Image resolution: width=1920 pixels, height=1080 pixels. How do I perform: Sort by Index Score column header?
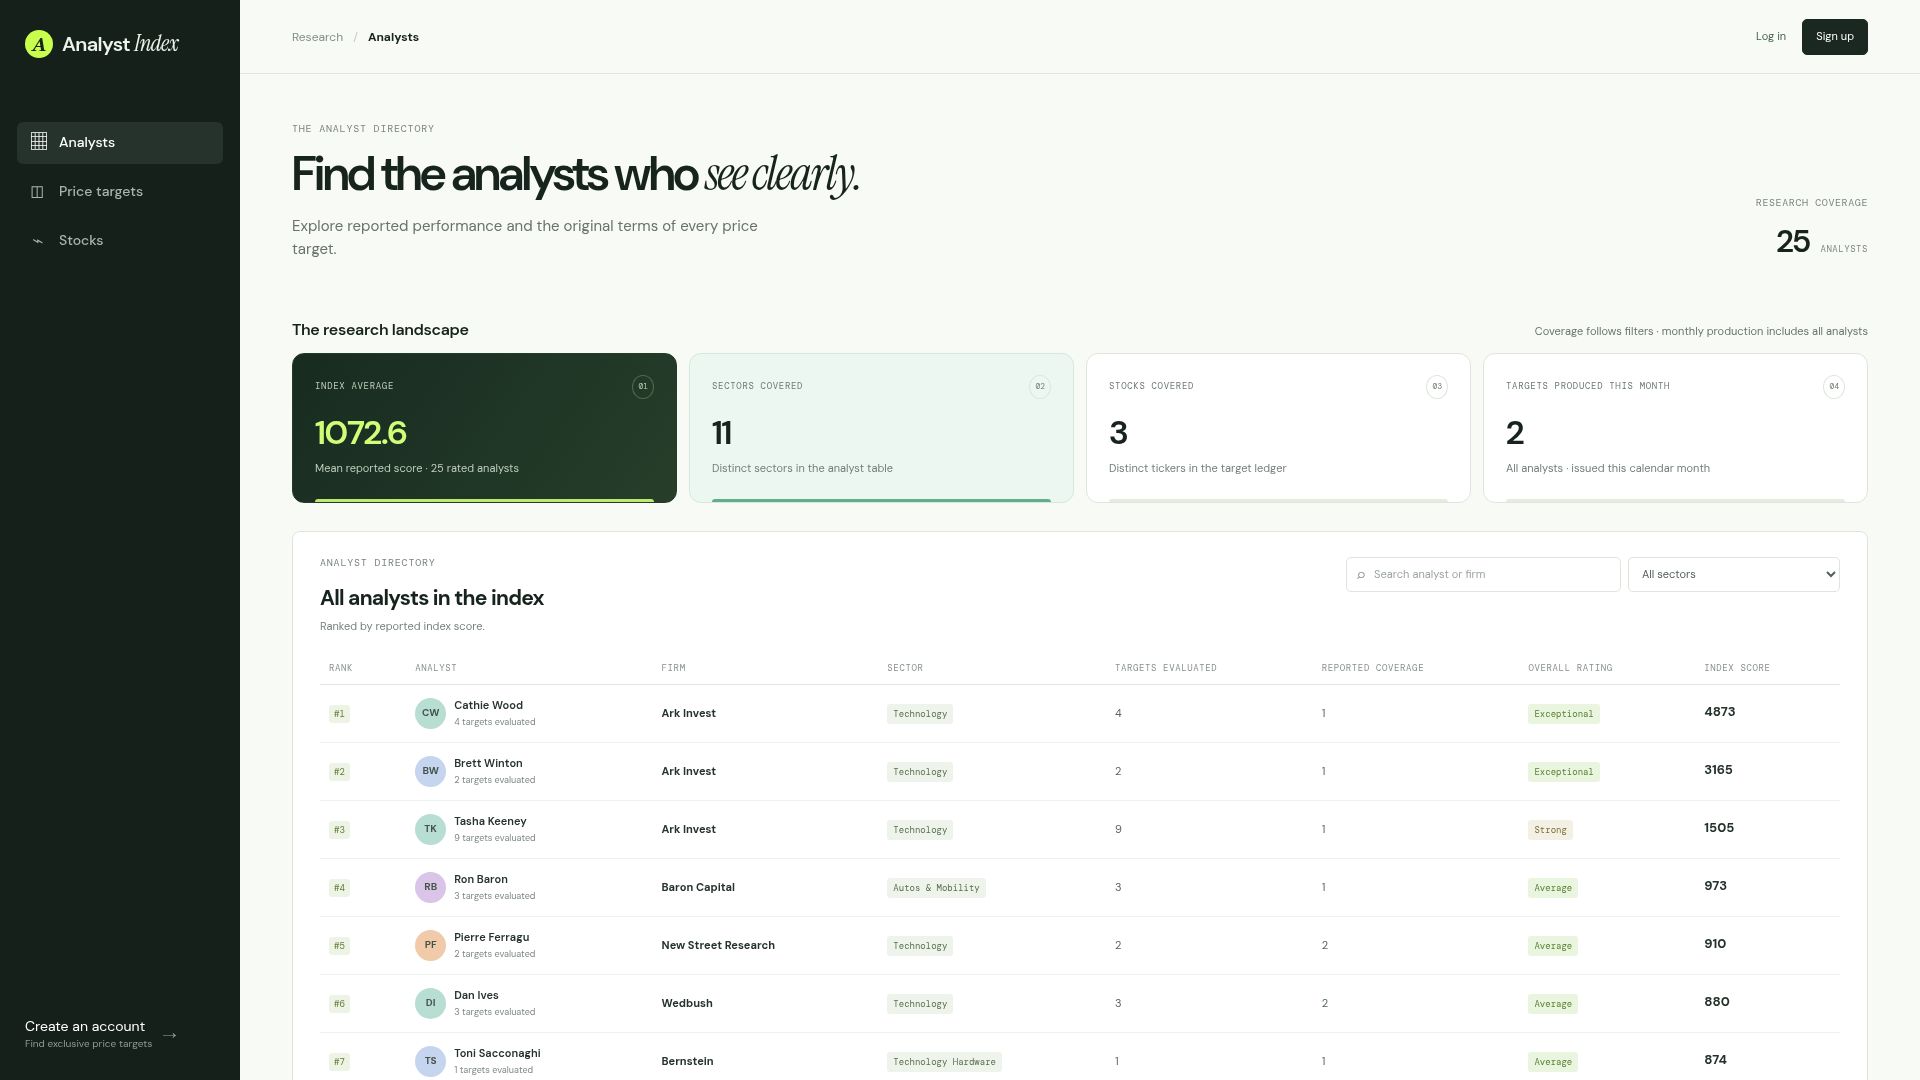tap(1736, 668)
